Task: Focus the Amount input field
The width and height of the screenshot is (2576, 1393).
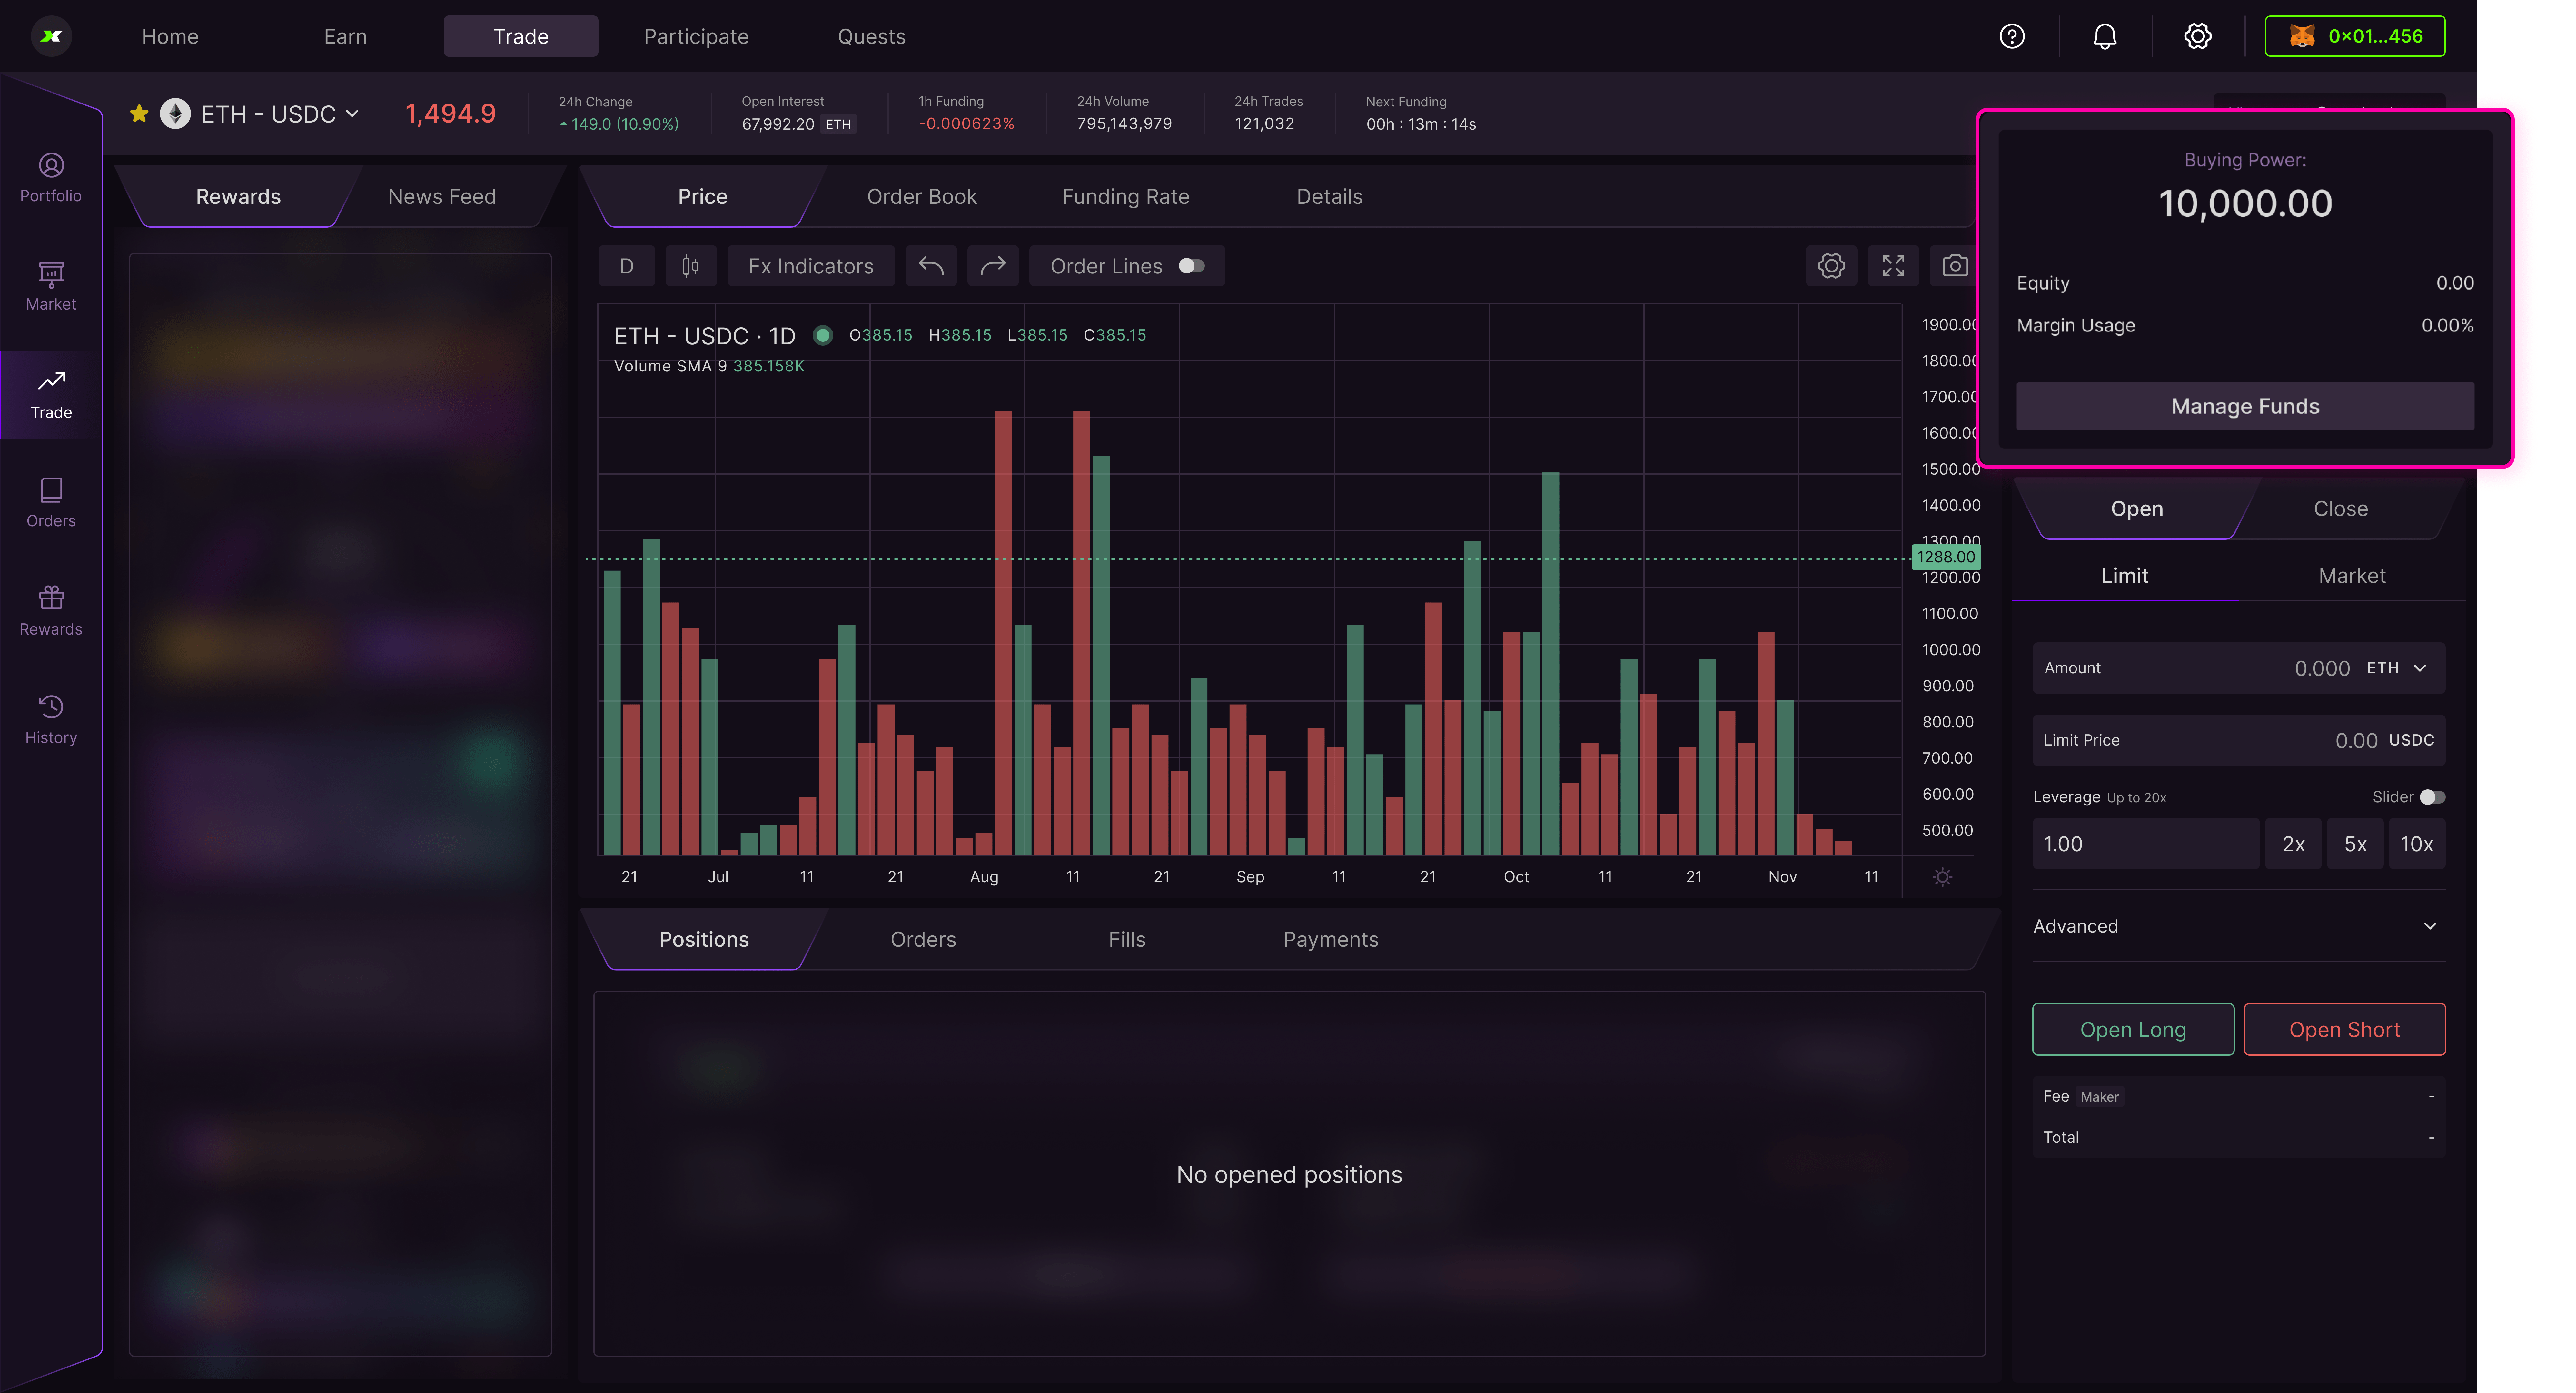Action: click(2239, 668)
